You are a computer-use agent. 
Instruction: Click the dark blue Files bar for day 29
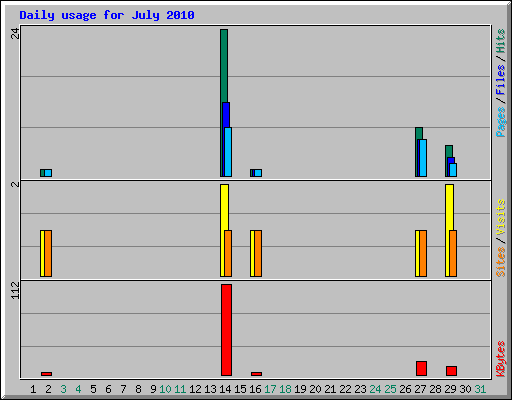[451, 160]
